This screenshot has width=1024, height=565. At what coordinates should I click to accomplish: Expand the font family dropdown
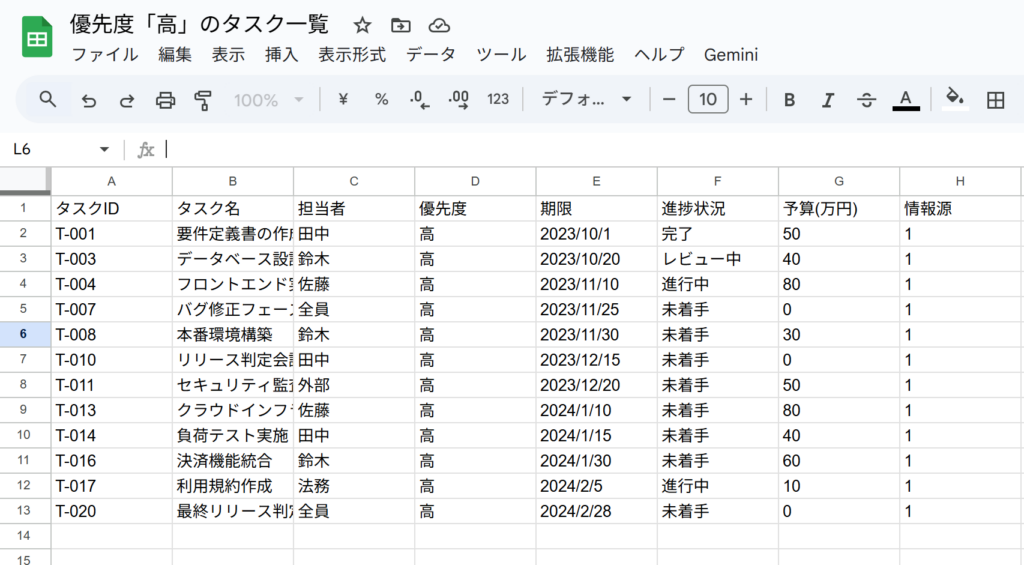tap(587, 99)
